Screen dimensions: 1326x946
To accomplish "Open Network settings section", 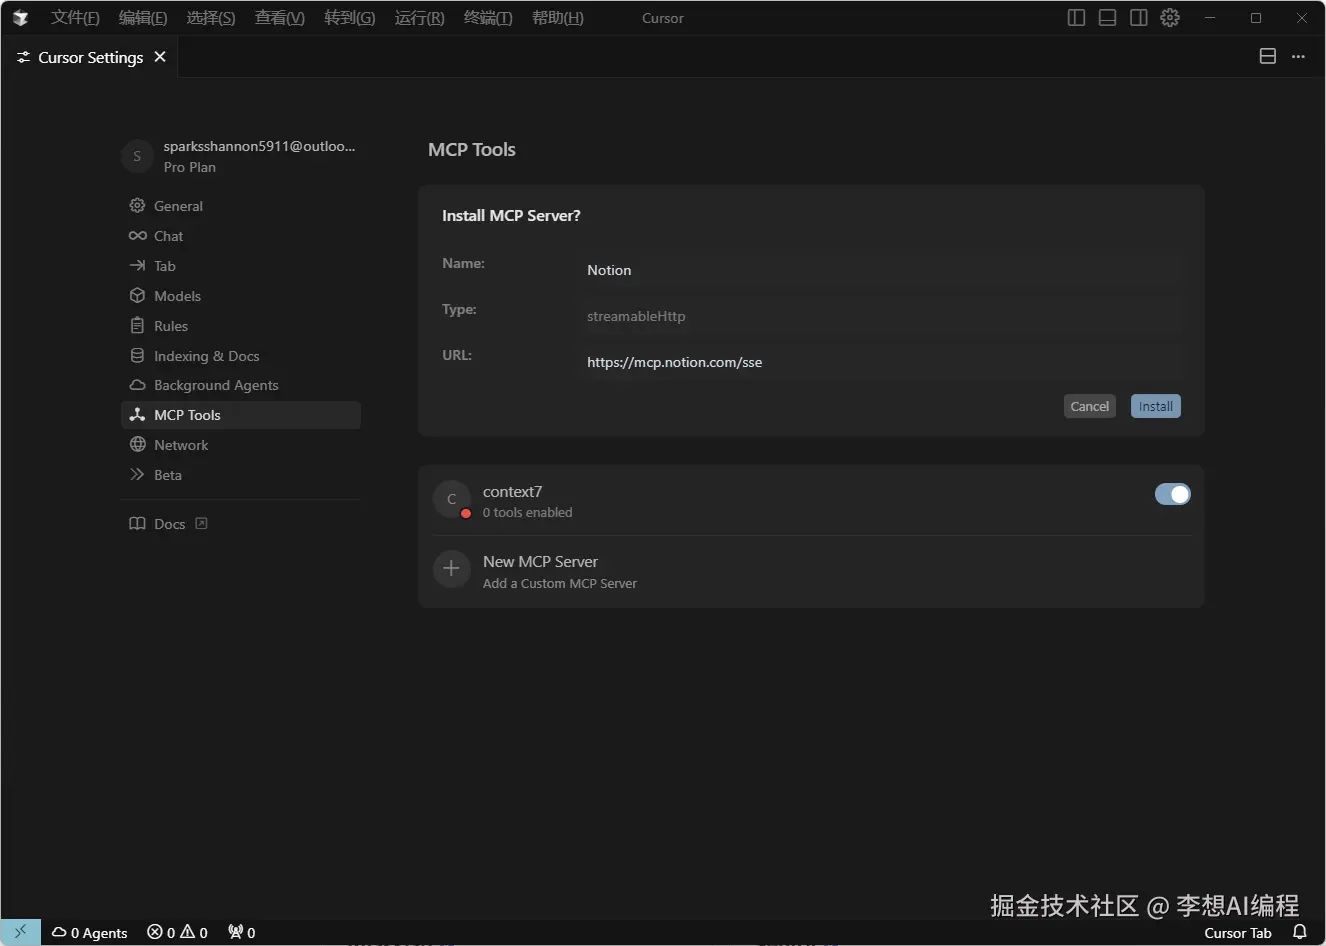I will (240, 445).
